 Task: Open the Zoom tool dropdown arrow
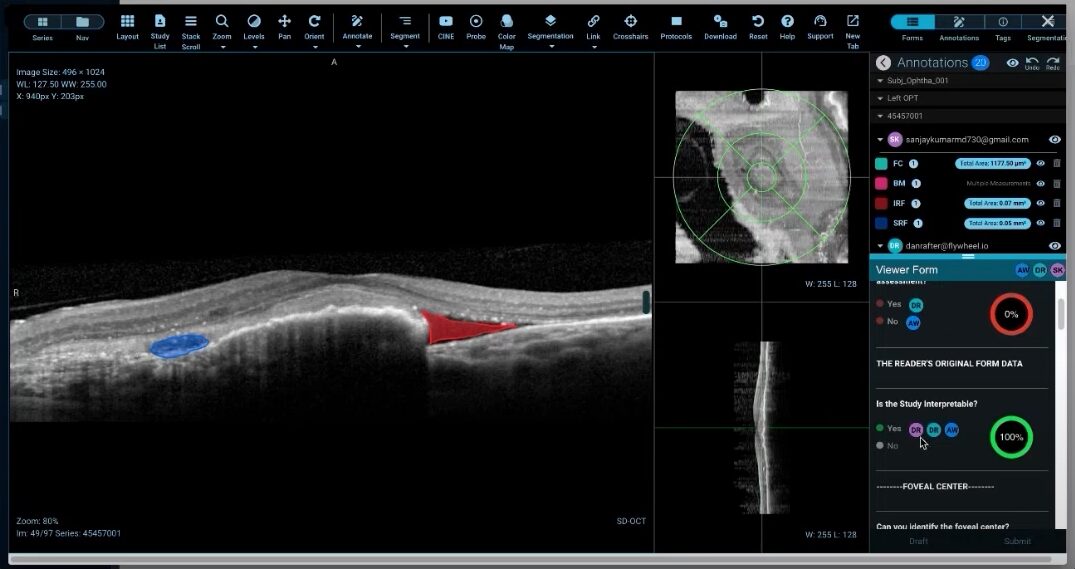[221, 47]
